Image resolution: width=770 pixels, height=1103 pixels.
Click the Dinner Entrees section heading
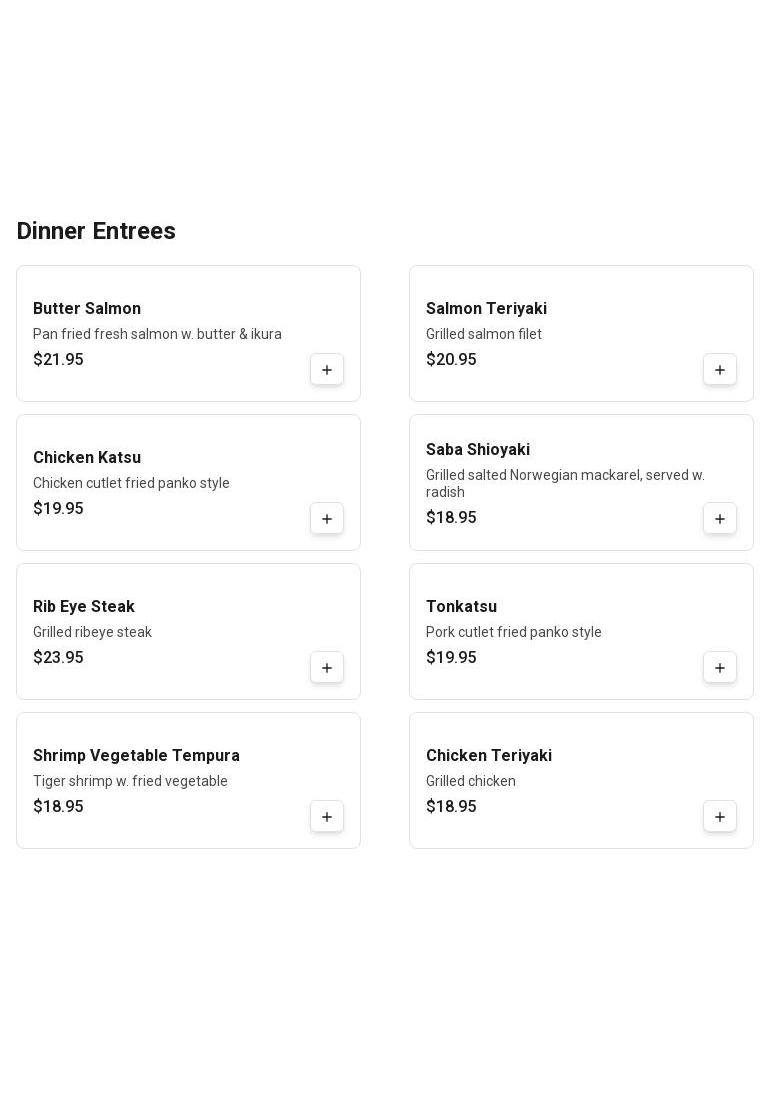(x=96, y=231)
